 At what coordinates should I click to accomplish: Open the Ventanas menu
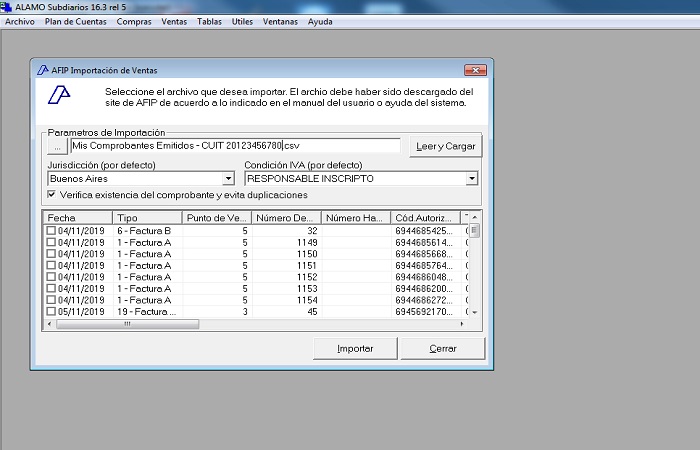[x=280, y=21]
